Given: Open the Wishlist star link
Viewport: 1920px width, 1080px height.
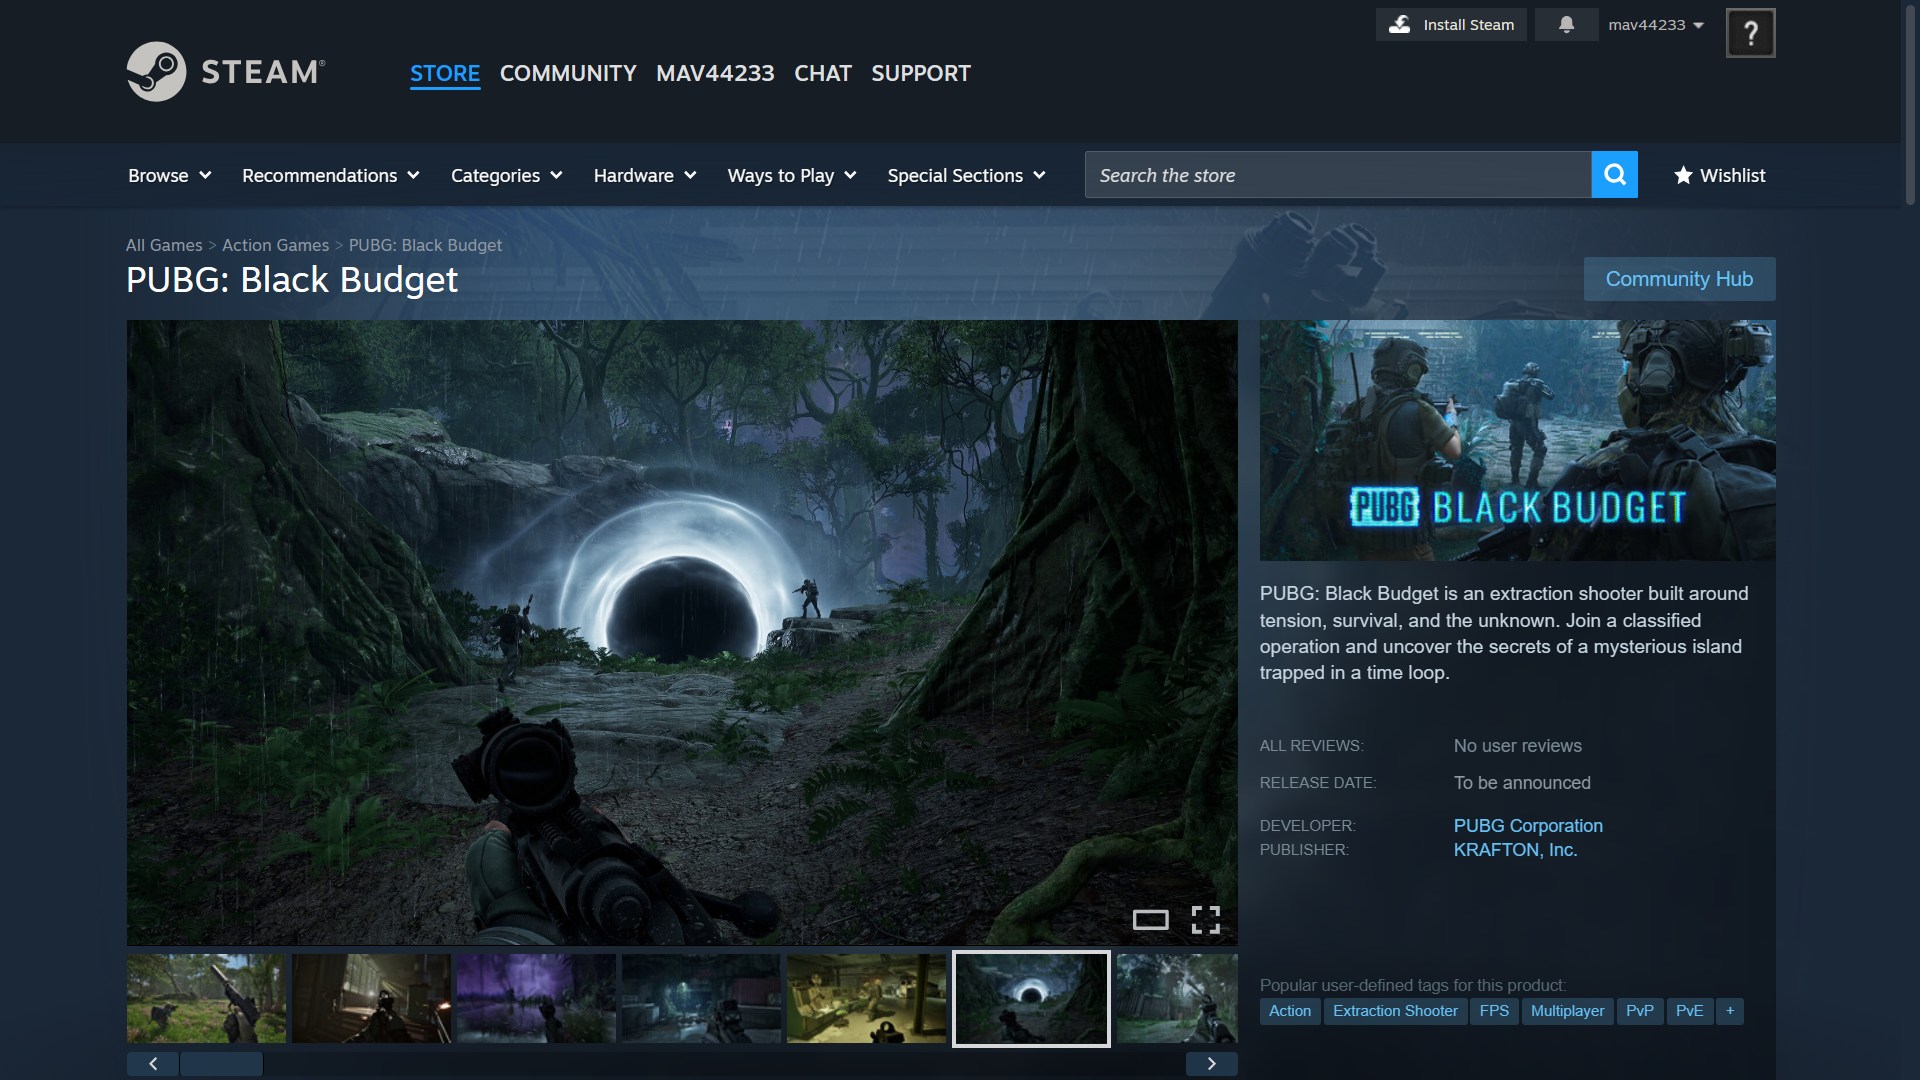Looking at the screenshot, I should 1720,175.
